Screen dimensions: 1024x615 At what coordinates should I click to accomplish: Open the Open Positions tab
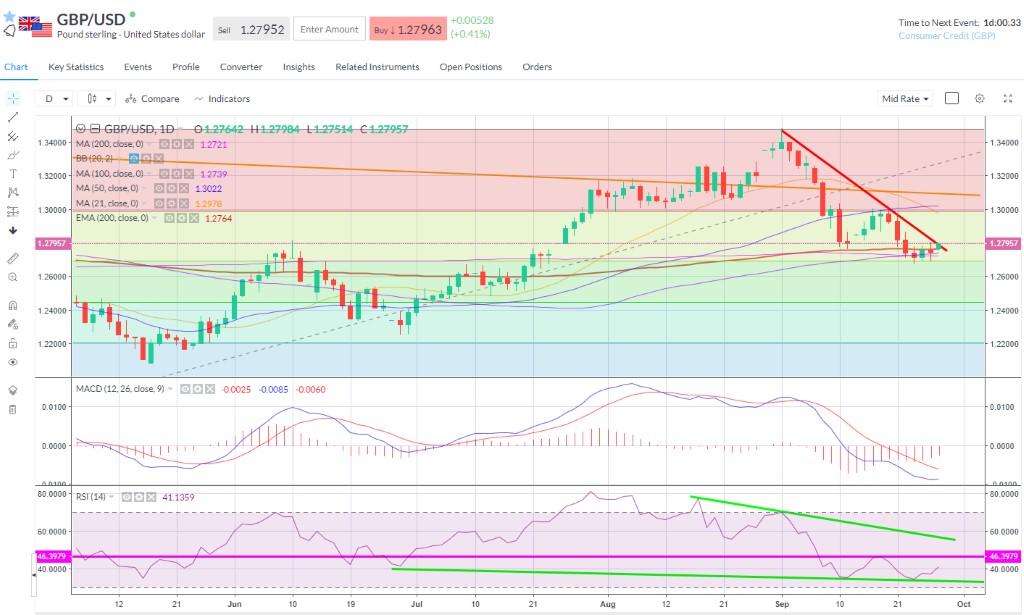(x=470, y=67)
